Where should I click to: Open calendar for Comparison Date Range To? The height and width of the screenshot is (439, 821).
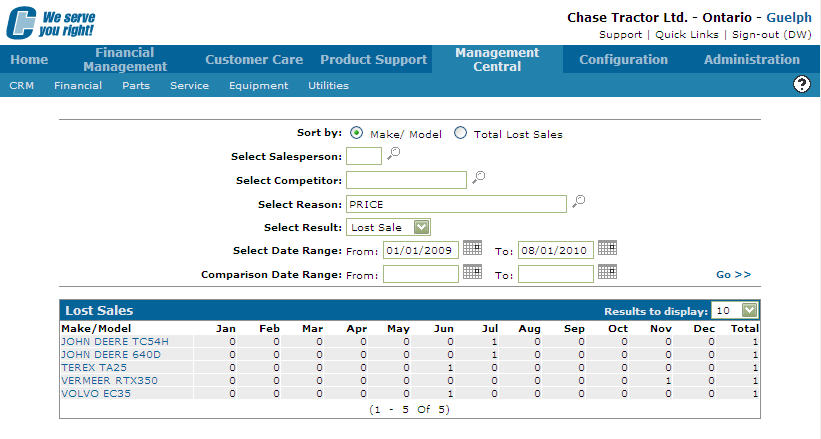(x=607, y=272)
